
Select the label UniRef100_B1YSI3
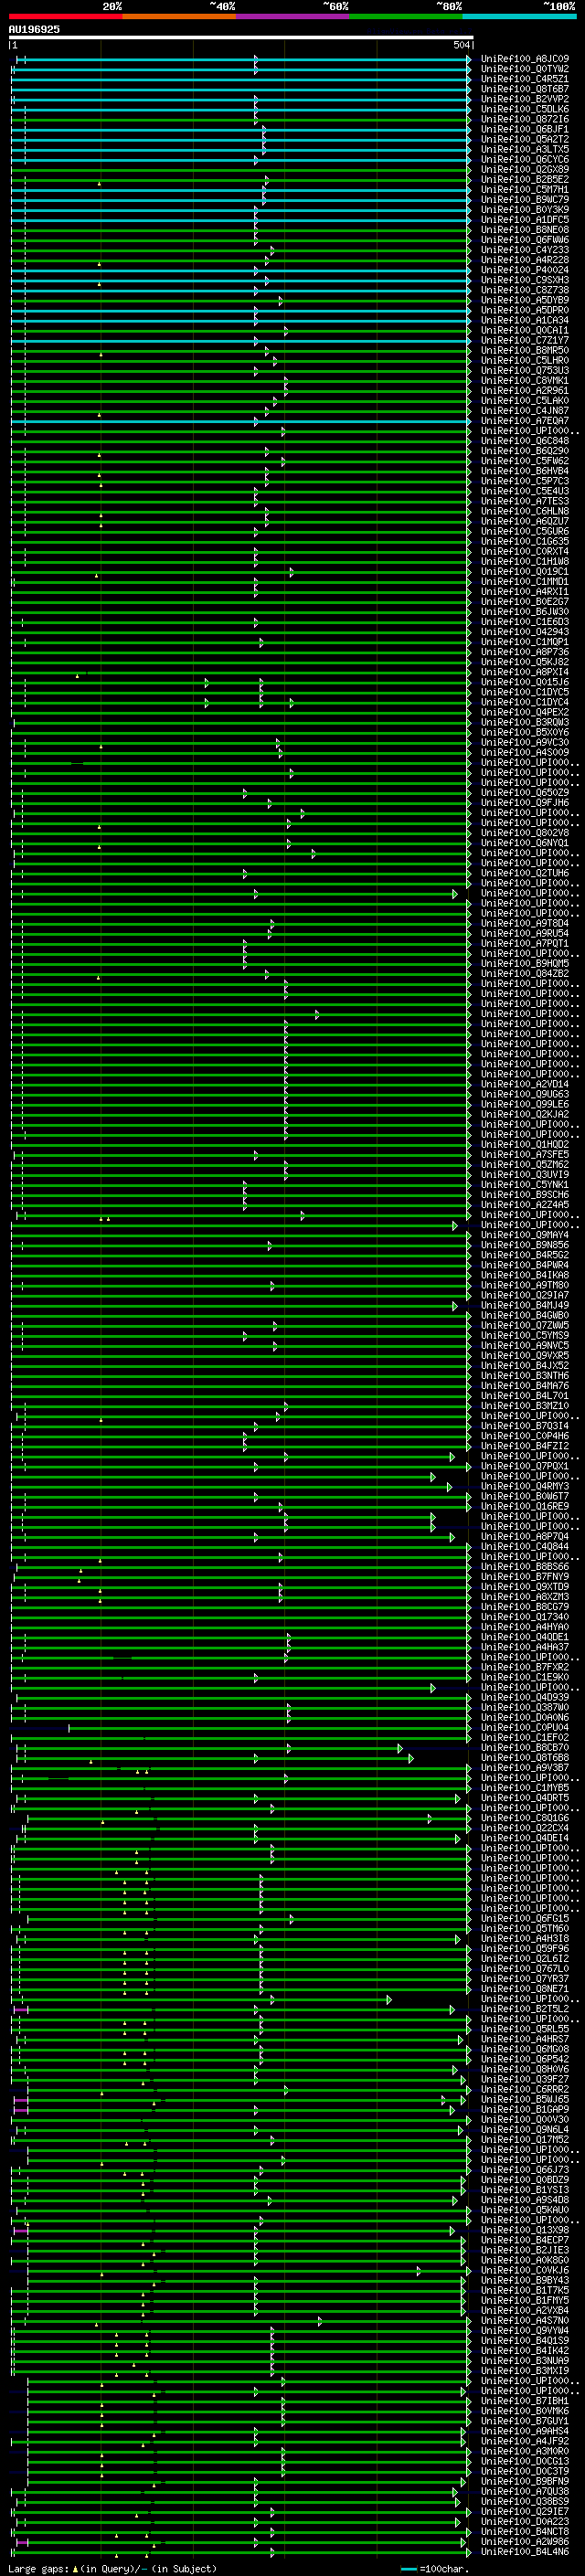coord(524,2190)
